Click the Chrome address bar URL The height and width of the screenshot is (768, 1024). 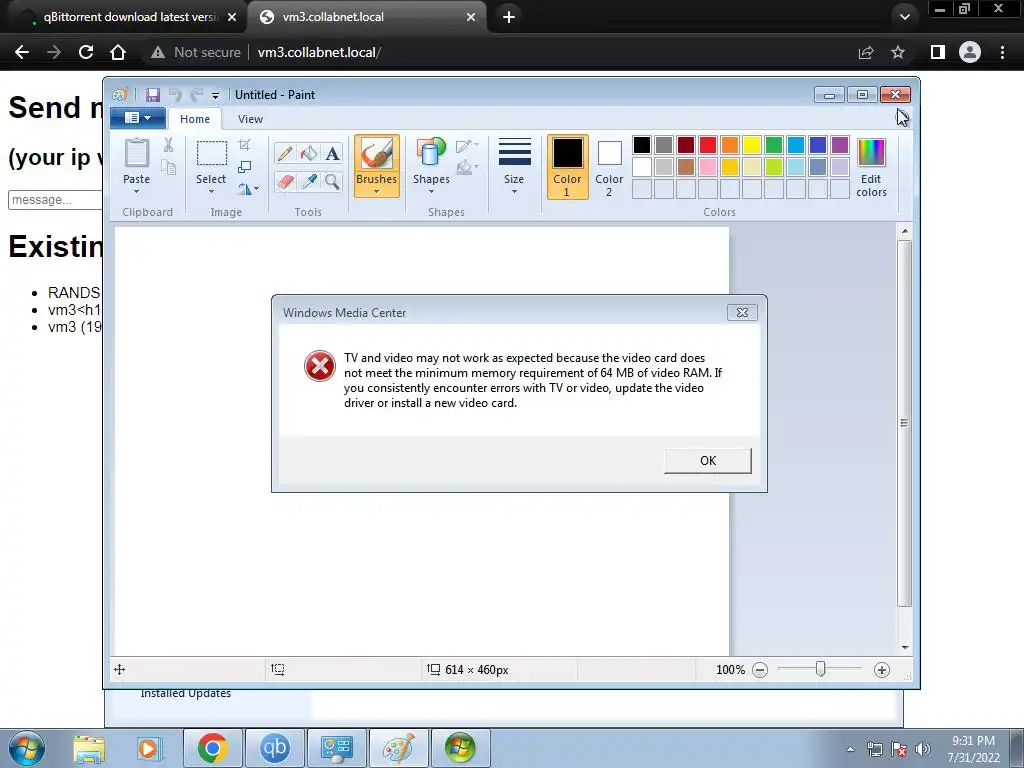click(319, 52)
